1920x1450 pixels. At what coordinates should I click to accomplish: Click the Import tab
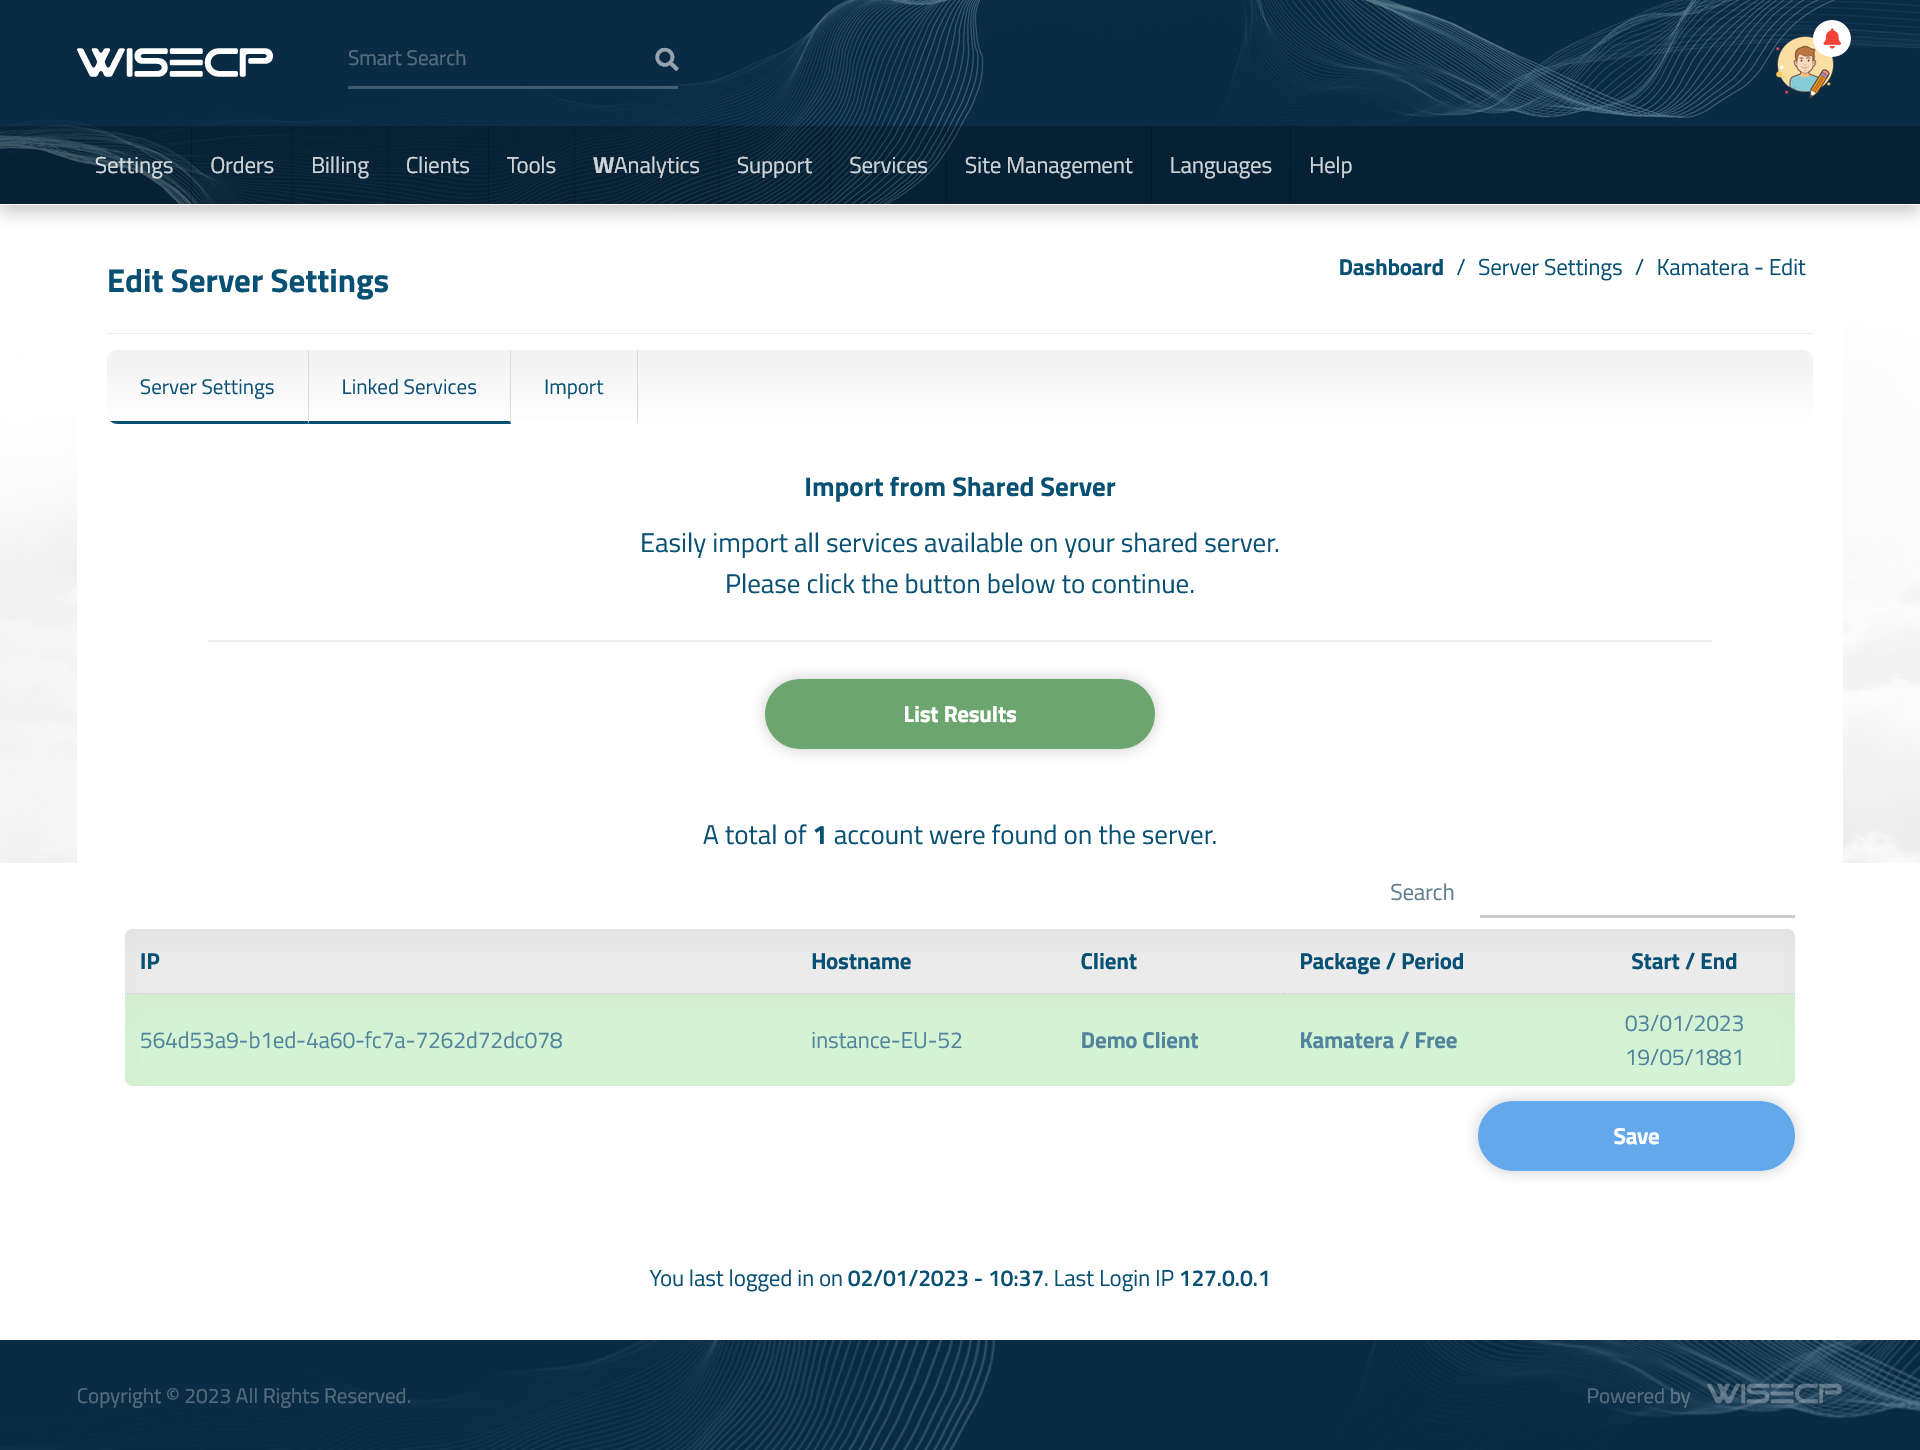(574, 385)
